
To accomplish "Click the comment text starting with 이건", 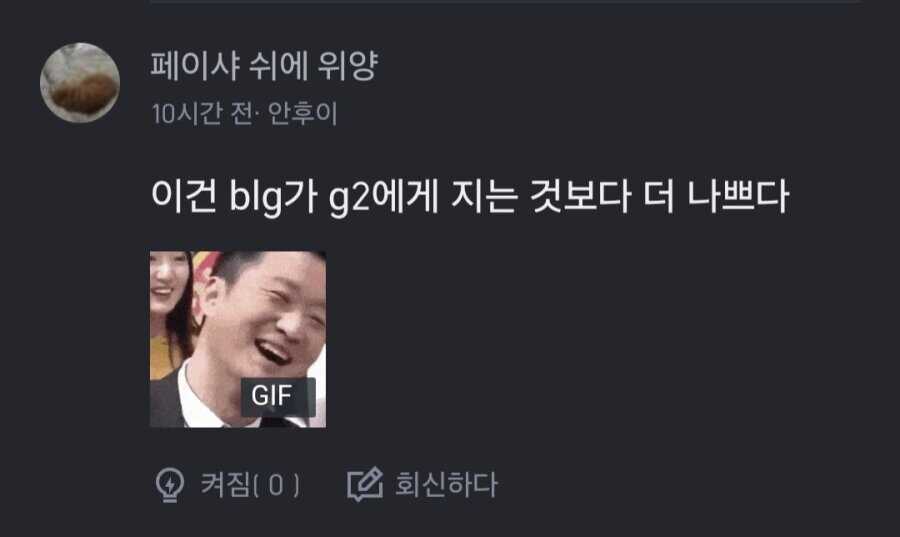I will click(470, 197).
